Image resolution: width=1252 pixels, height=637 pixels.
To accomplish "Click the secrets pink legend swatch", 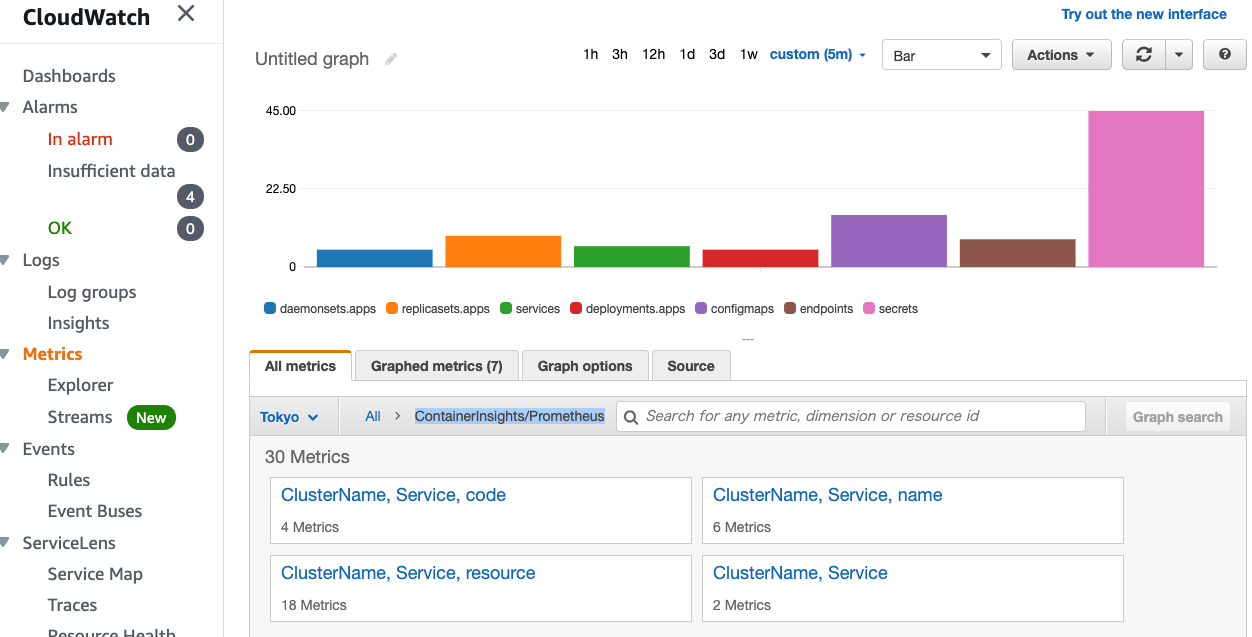I will click(869, 309).
